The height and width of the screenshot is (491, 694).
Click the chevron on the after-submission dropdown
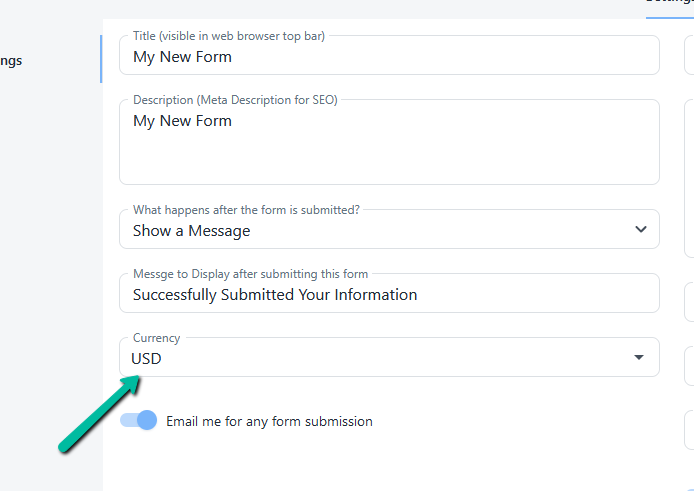(x=641, y=230)
